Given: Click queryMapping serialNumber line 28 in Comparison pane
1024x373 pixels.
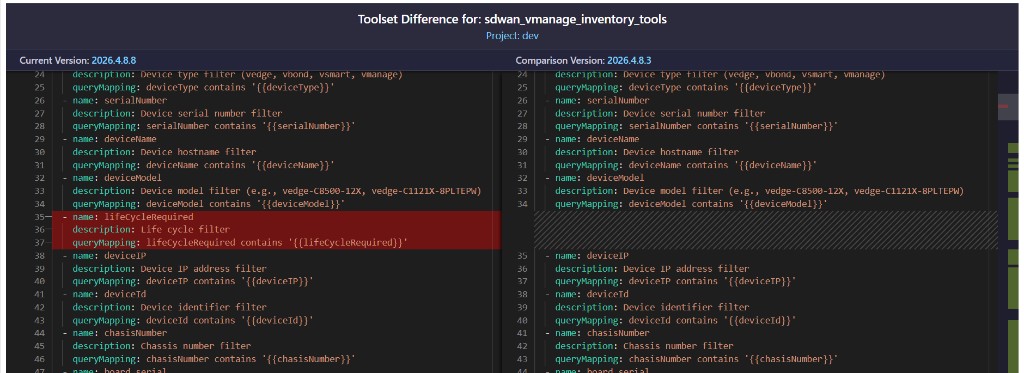Looking at the screenshot, I should (697, 126).
